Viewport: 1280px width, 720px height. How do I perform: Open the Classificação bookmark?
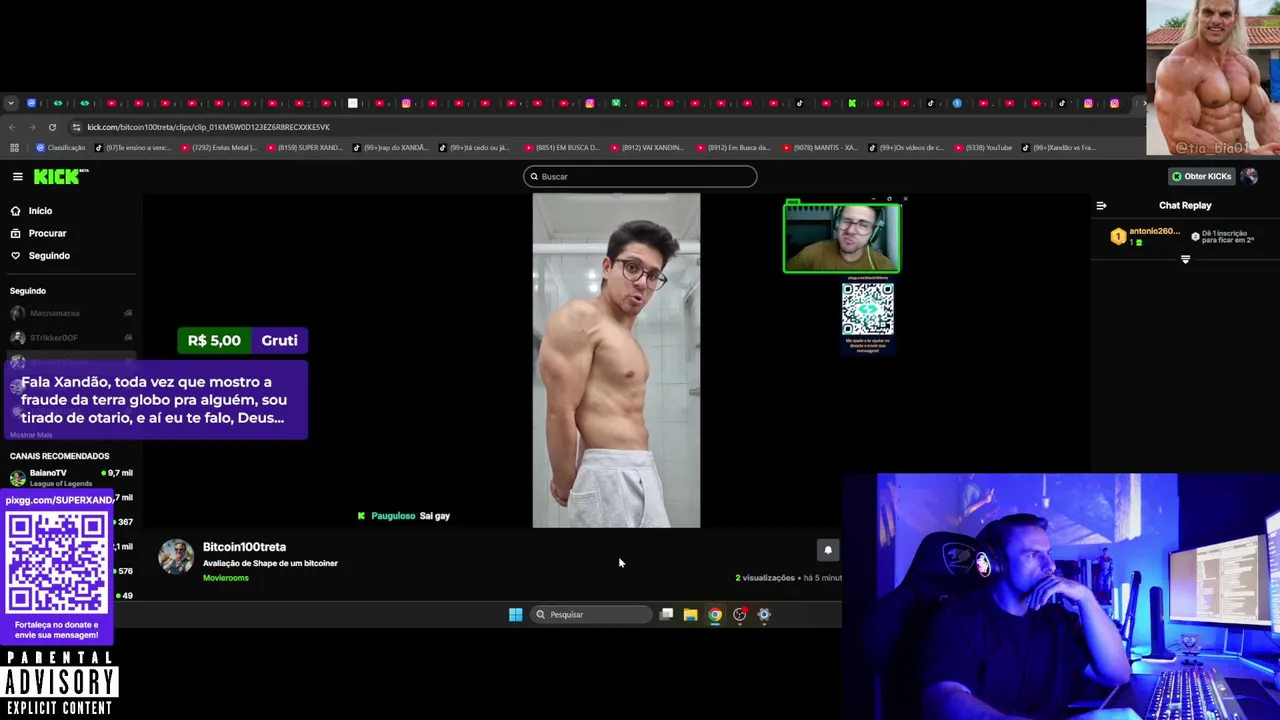click(60, 148)
